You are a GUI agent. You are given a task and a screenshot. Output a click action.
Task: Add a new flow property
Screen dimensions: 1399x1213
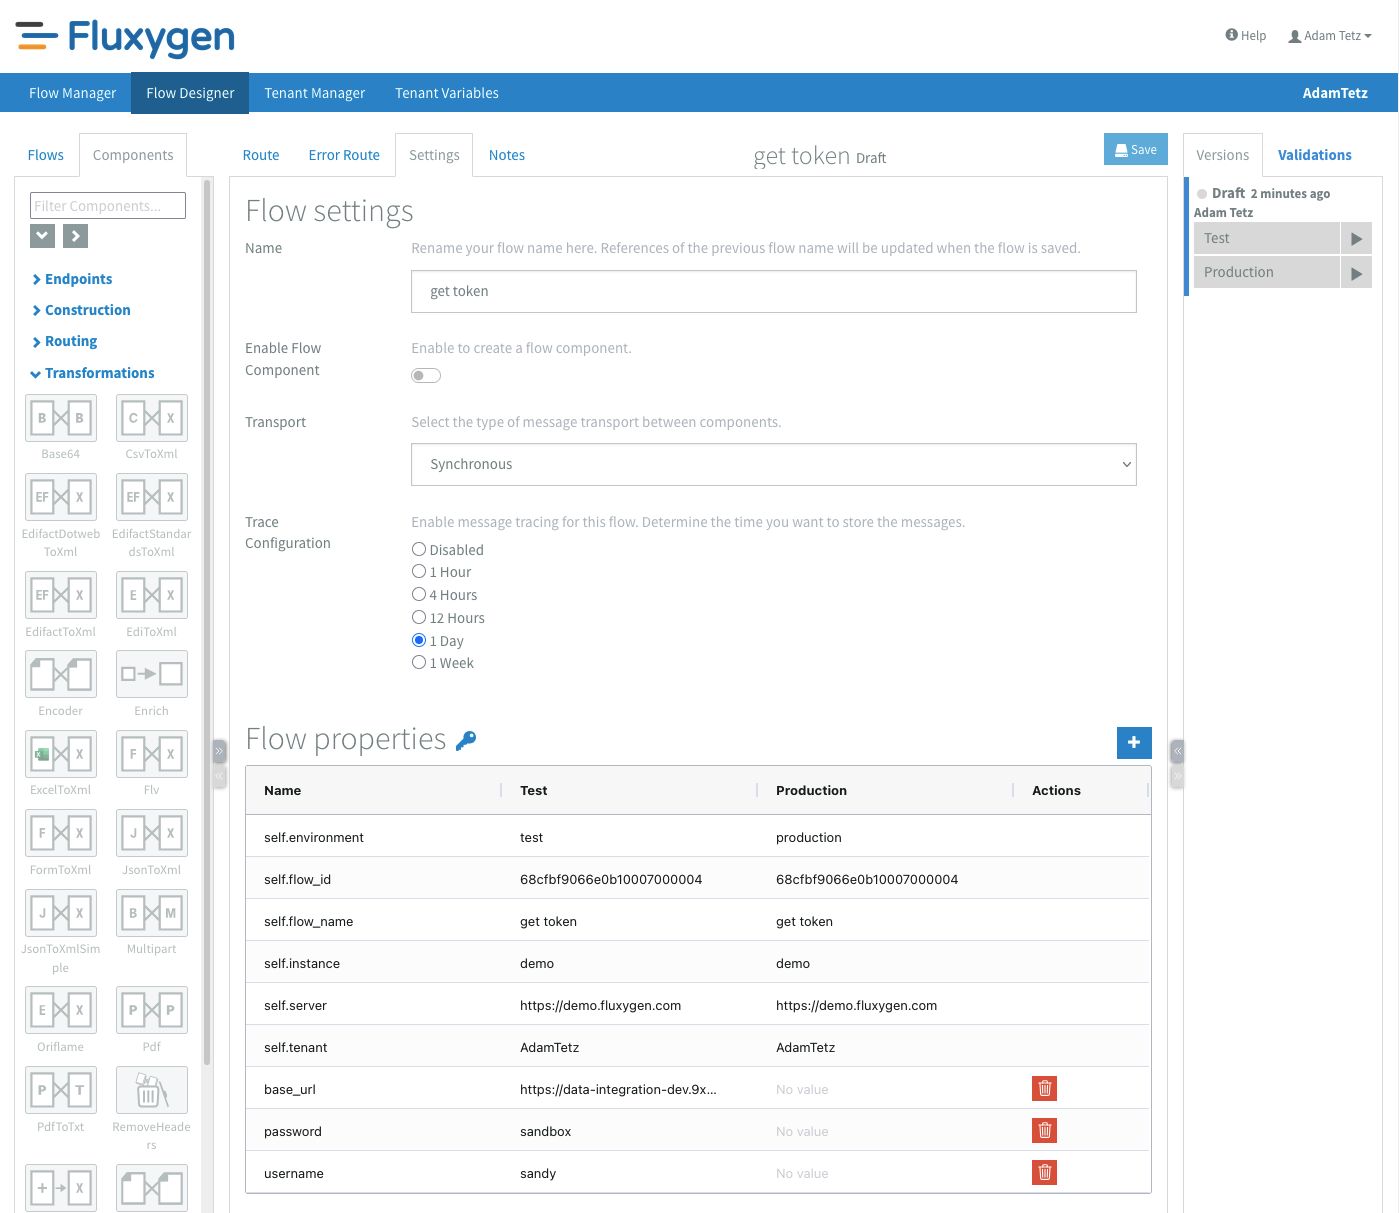1134,742
